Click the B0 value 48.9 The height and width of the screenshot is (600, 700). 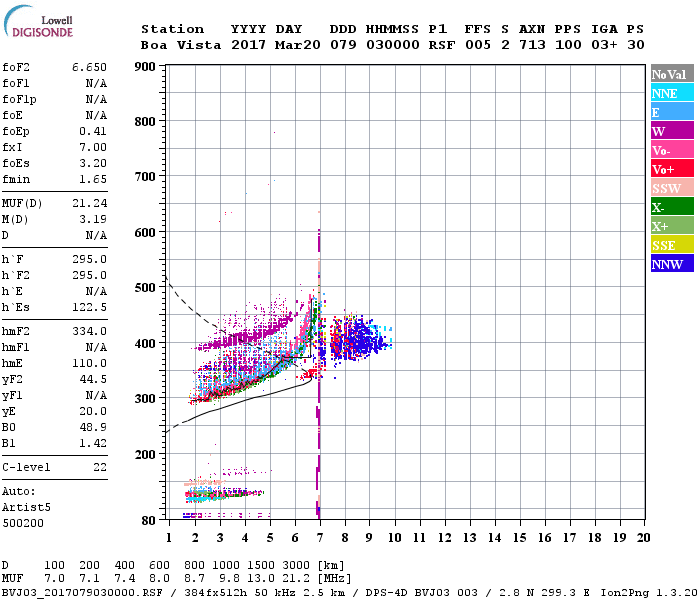coord(93,428)
